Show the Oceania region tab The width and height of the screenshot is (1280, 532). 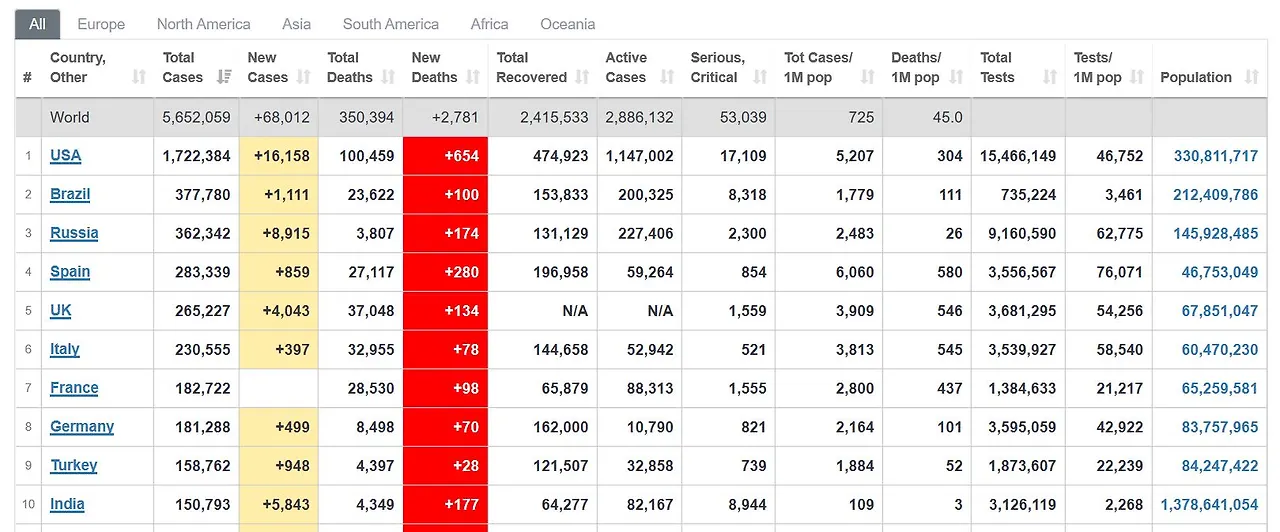click(568, 24)
